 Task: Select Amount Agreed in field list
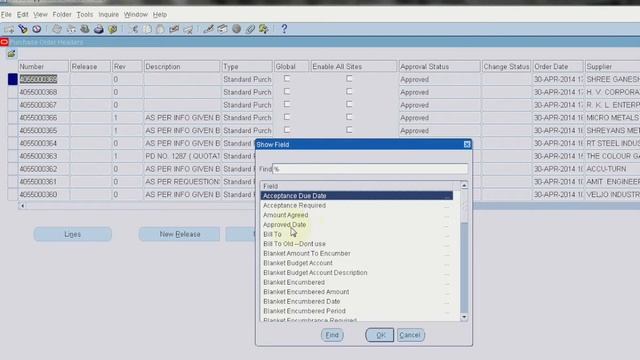[286, 215]
